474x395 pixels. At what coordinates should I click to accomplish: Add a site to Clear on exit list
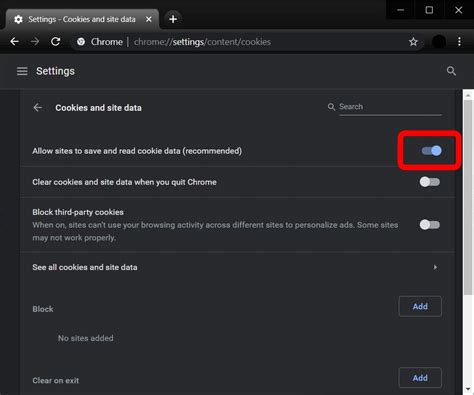pos(420,378)
